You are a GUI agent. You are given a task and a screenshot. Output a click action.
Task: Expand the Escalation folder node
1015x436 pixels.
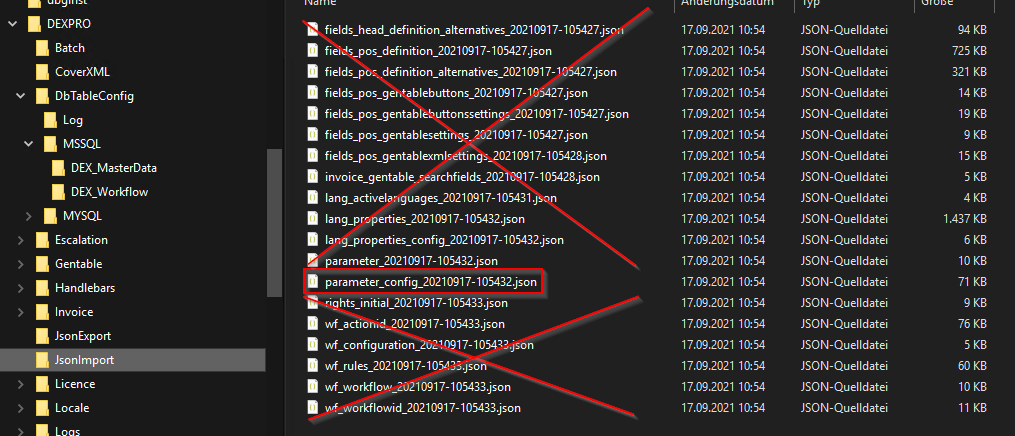click(x=21, y=240)
